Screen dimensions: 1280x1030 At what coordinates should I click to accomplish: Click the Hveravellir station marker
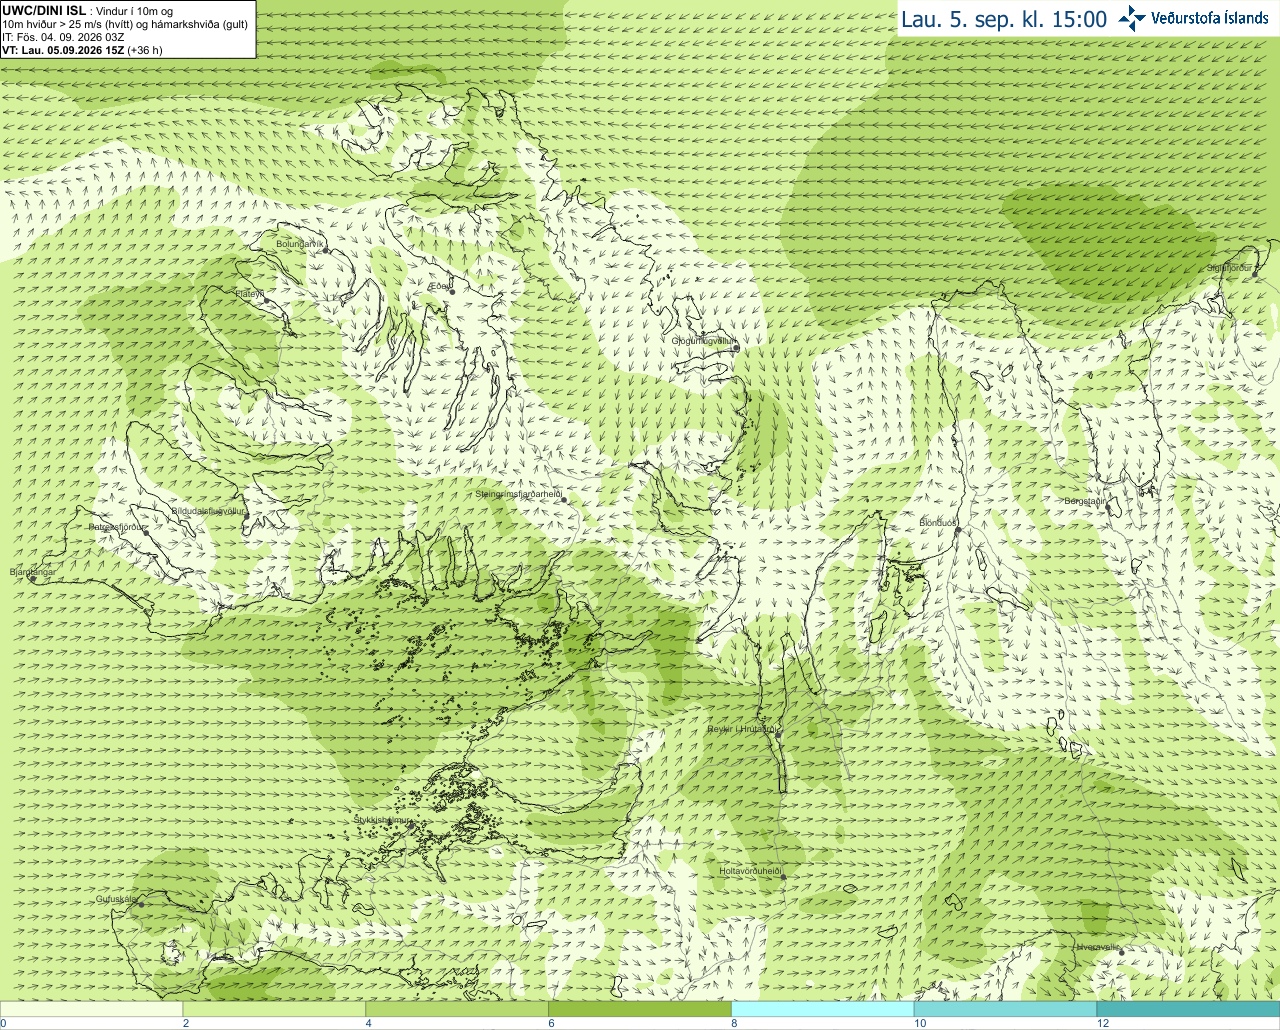coord(1121,951)
